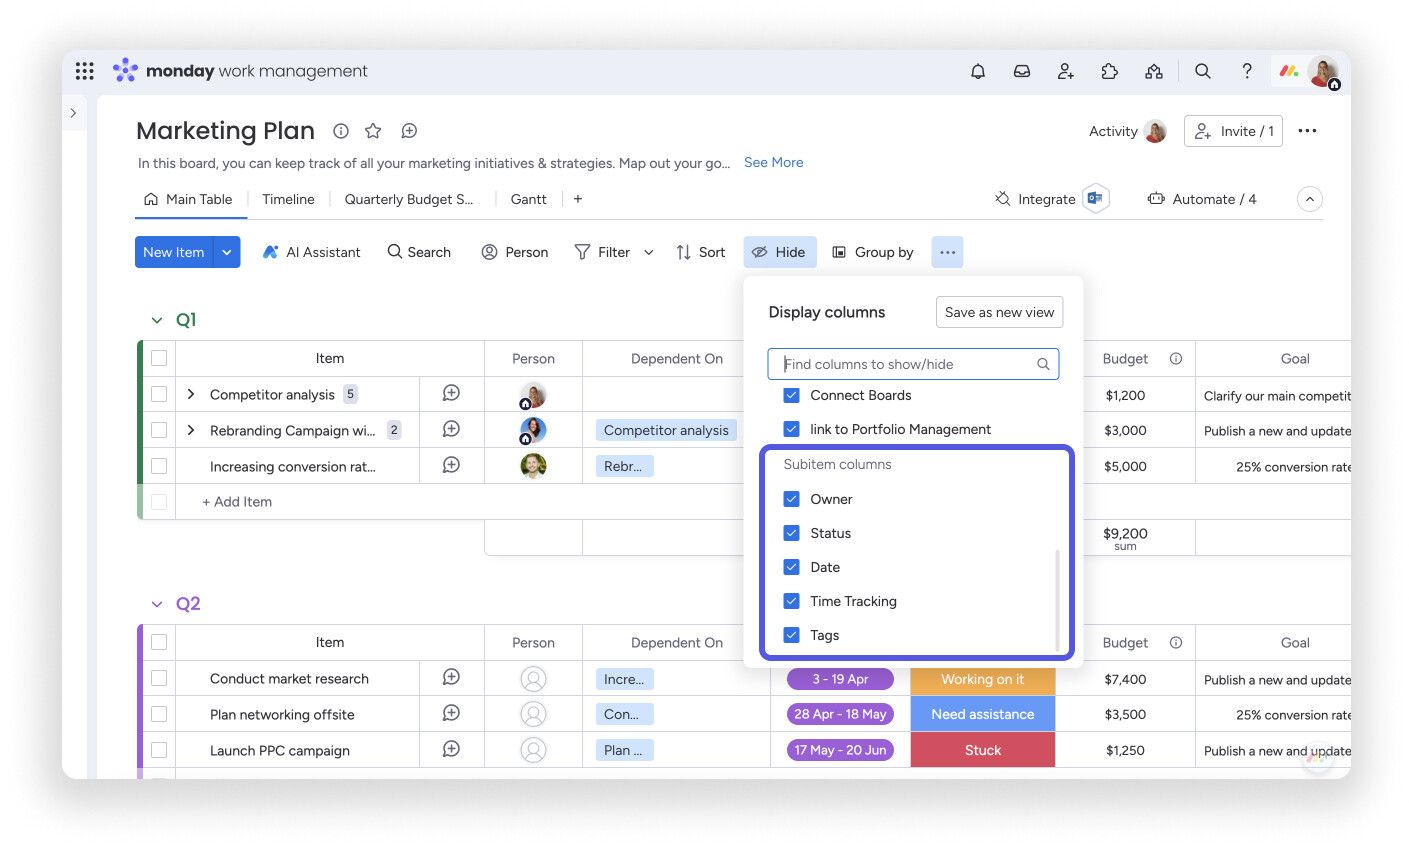Open the nine-dot apps grid menu
Screen dimensions: 1409x849
click(85, 71)
